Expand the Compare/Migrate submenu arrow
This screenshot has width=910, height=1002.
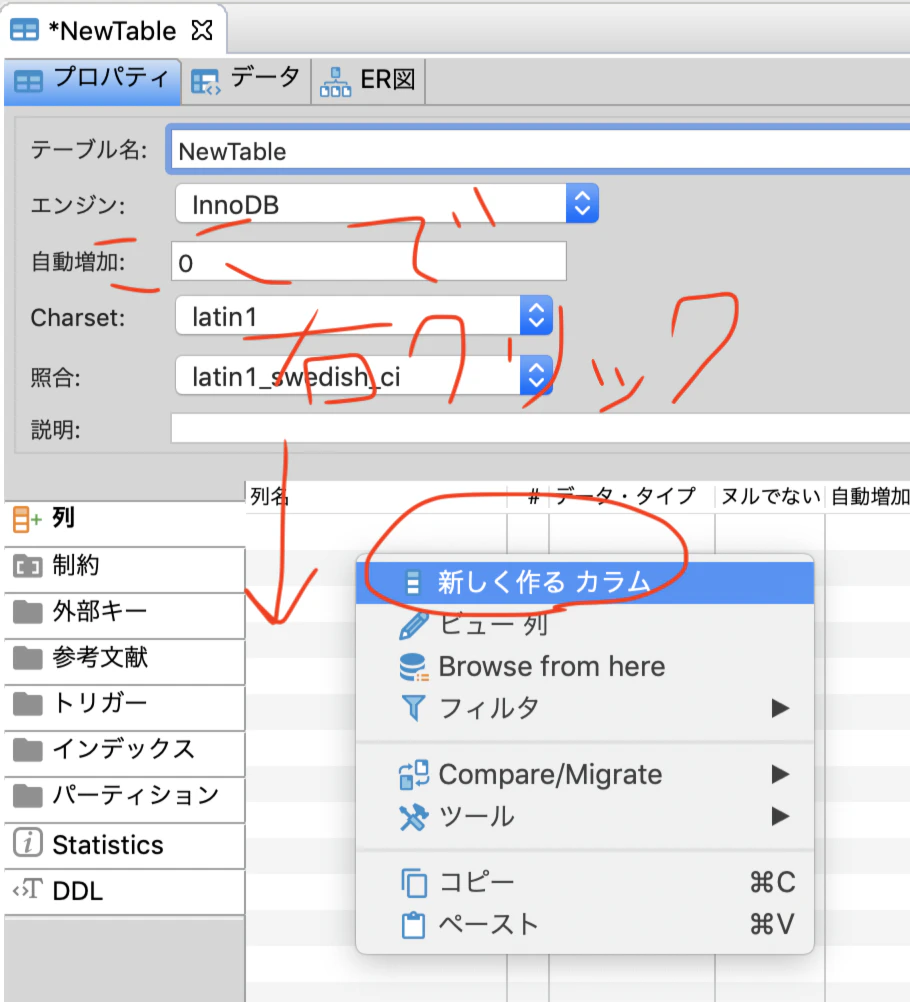780,775
